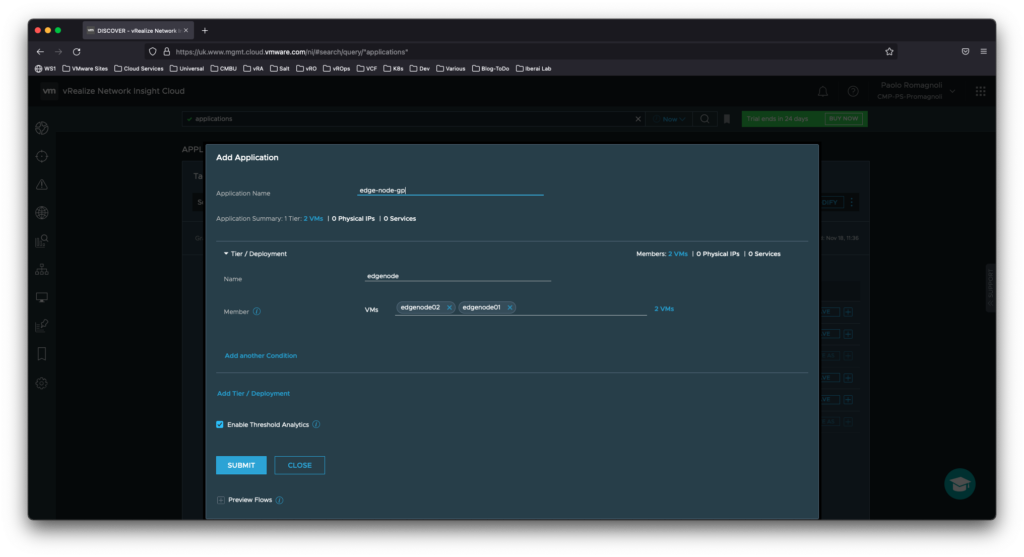Screen dimensions: 1024x557
Task: Bookmark this page with the star icon
Action: point(889,52)
